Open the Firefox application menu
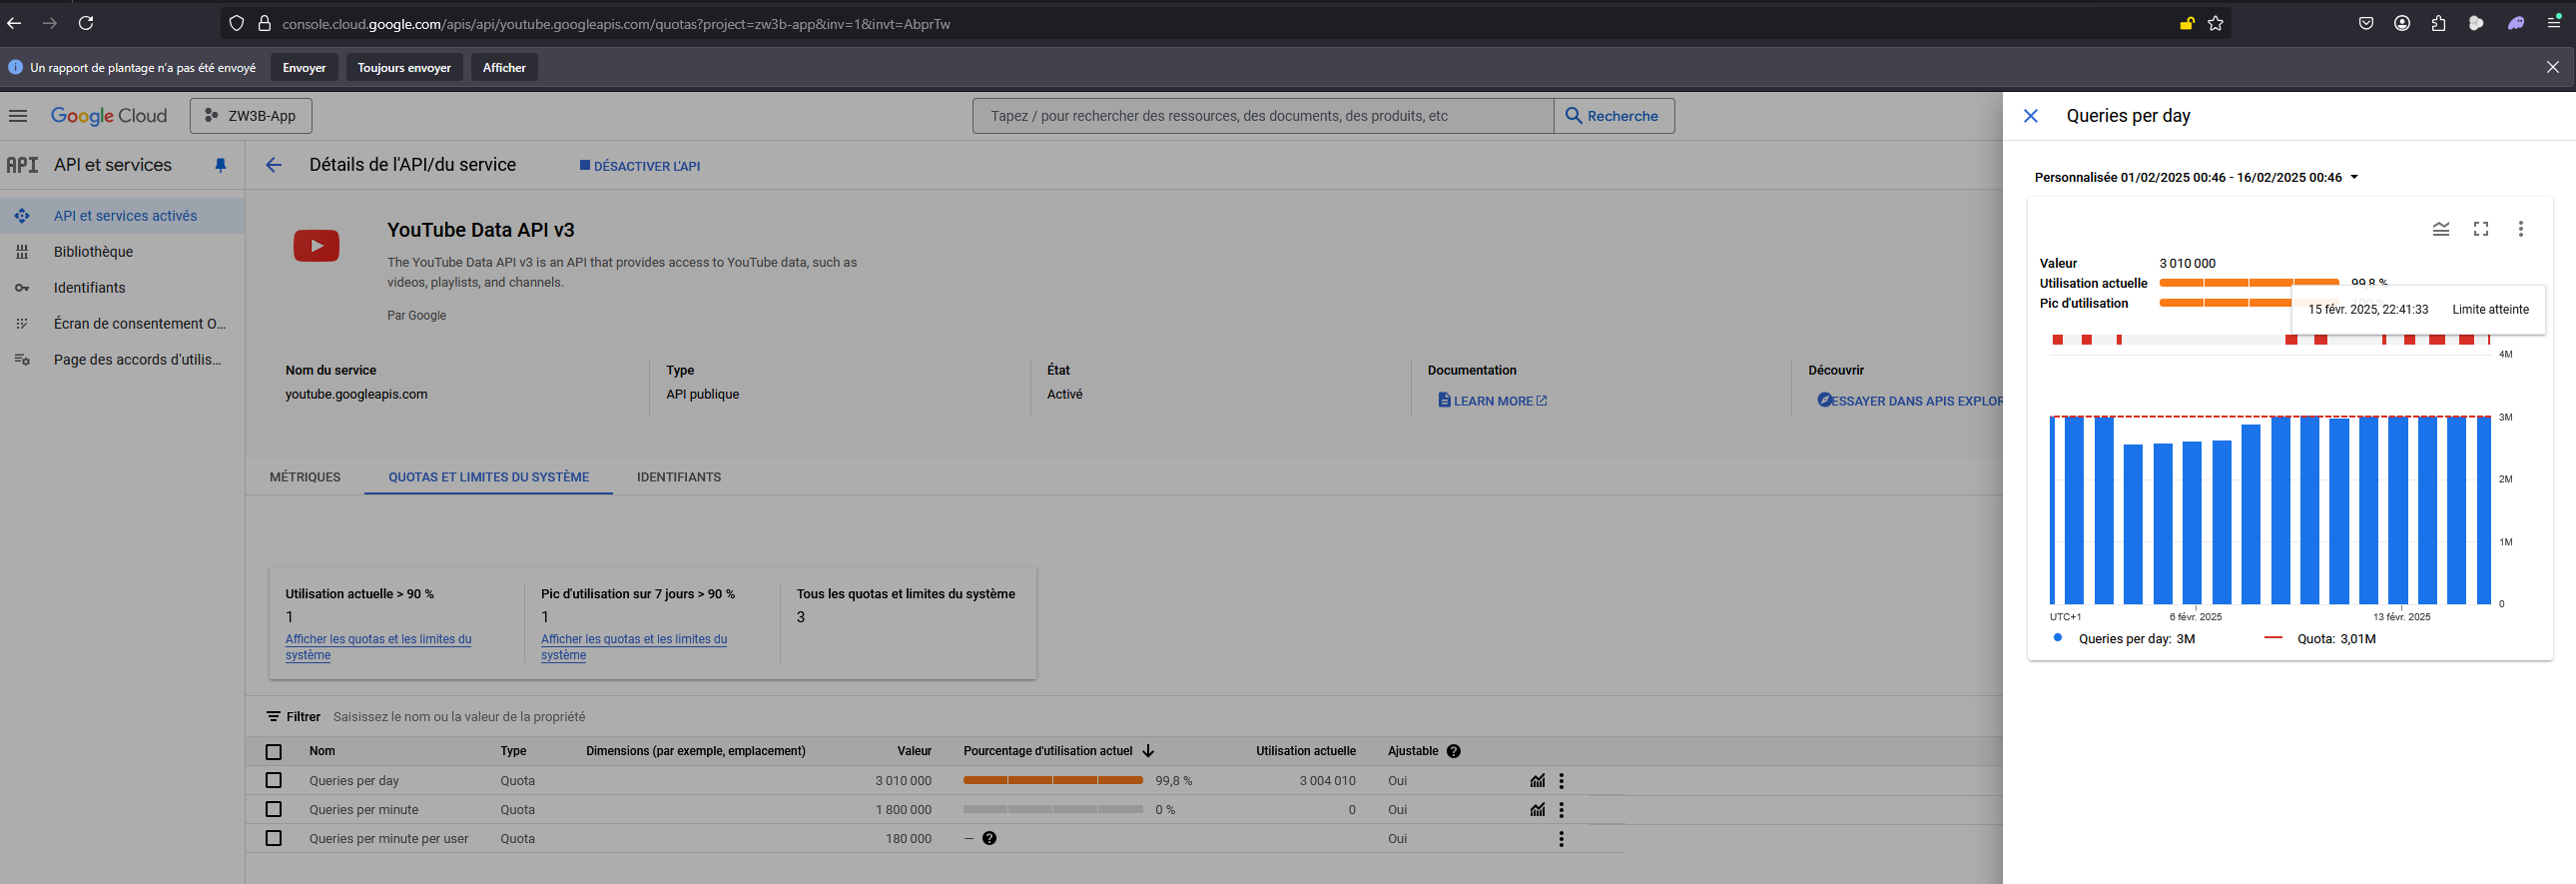2576x884 pixels. (2554, 23)
